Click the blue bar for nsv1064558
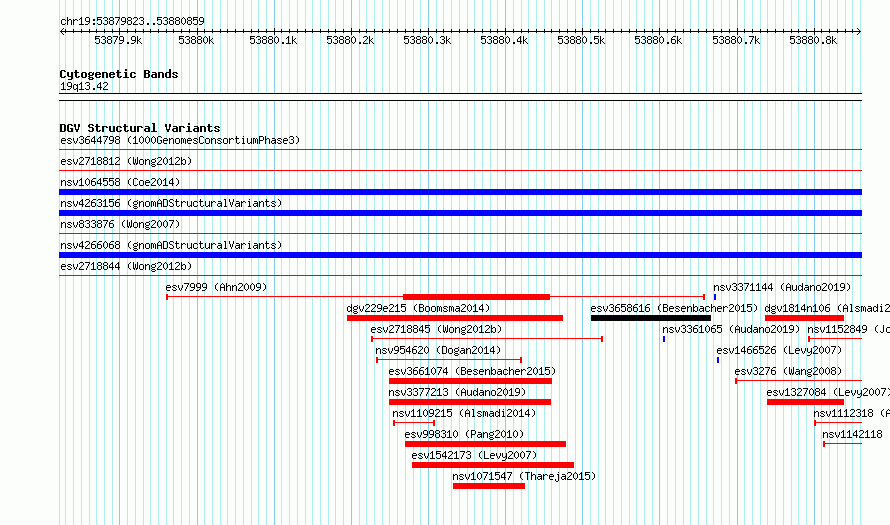Viewport: 890px width, 525px height. tap(460, 192)
